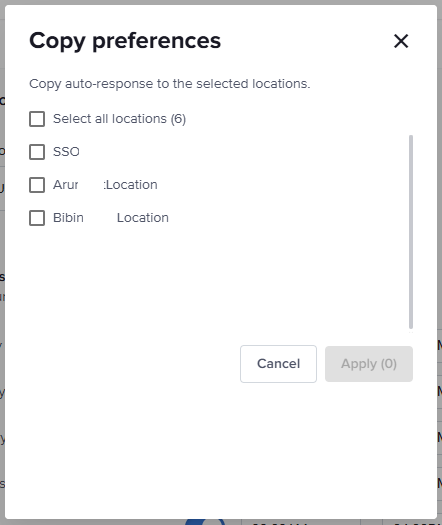Tick the Select all locations checkbox
442x525 pixels.
pos(37,119)
